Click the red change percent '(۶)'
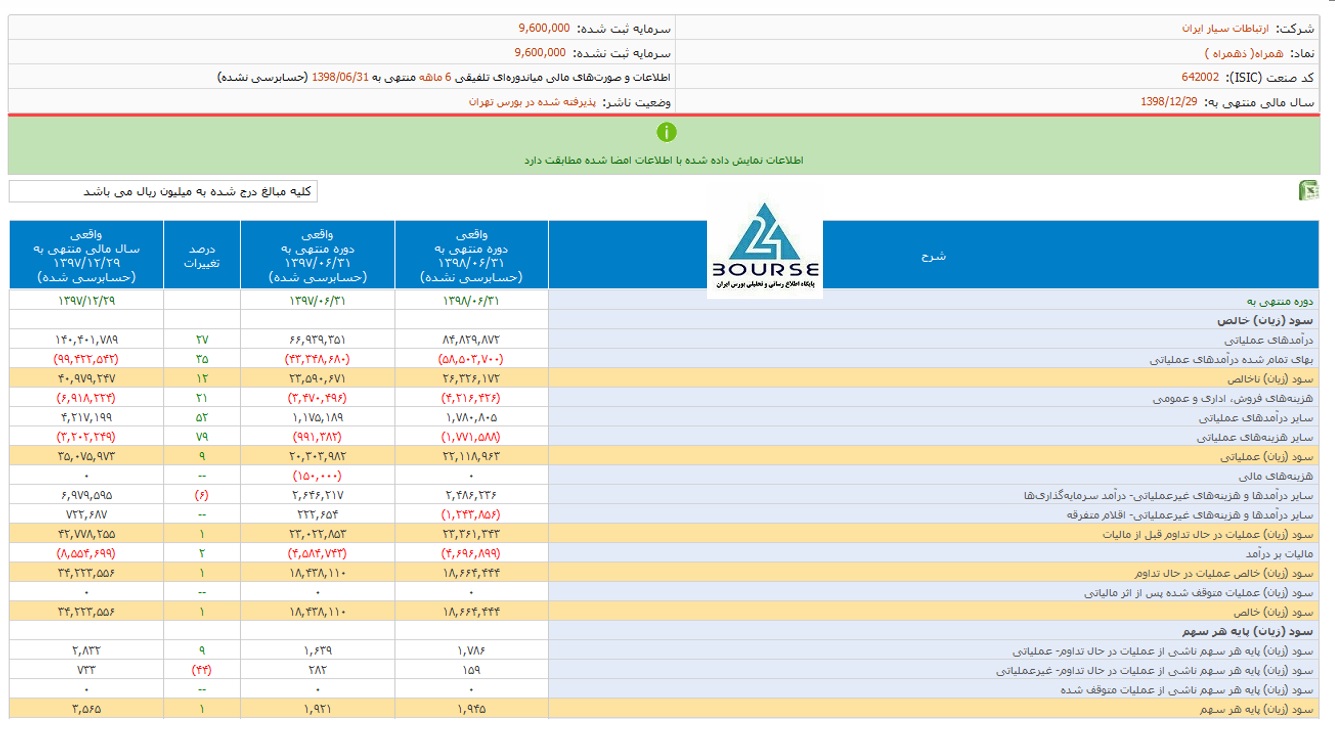The height and width of the screenshot is (731, 1335). pos(202,495)
